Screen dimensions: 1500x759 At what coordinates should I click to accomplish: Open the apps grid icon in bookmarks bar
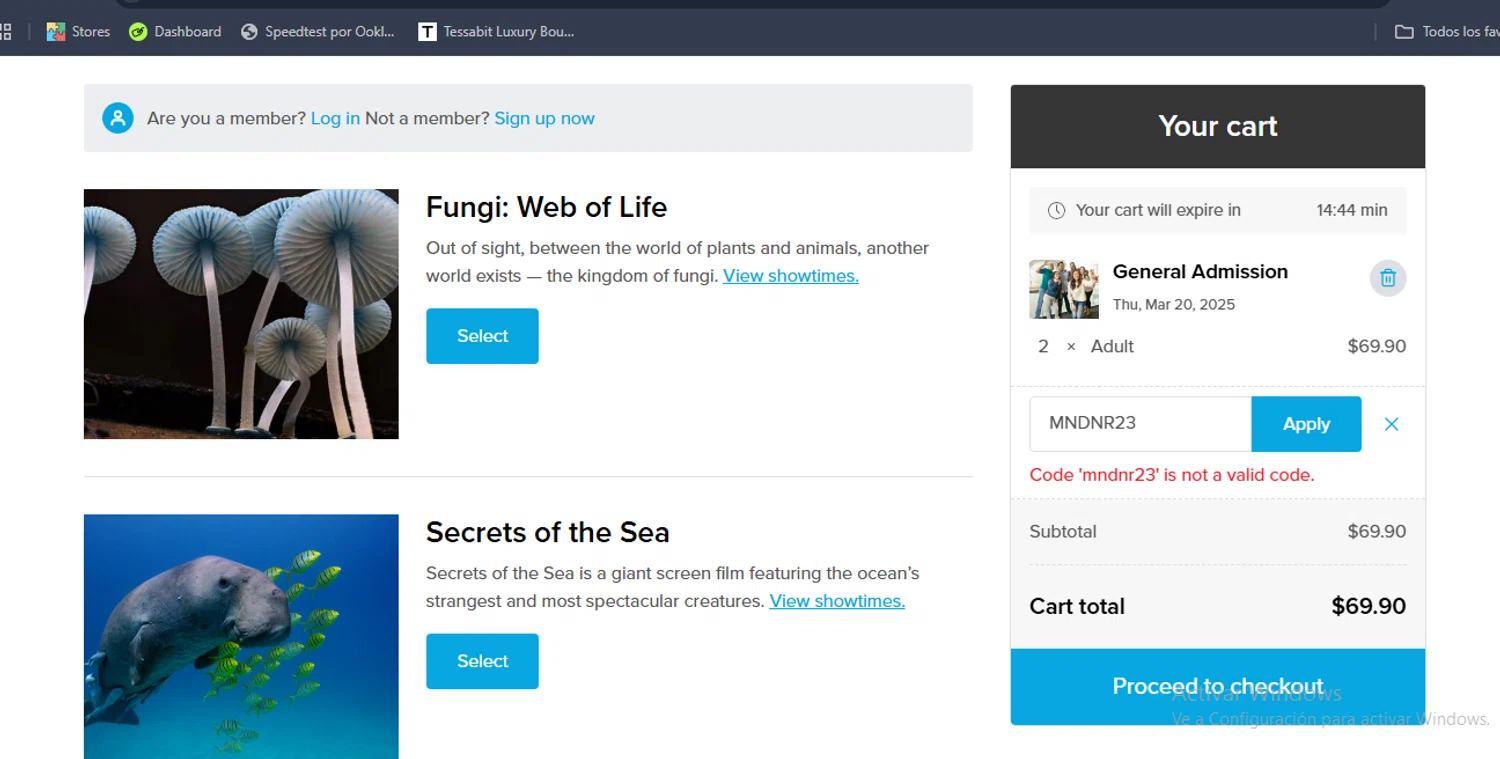coord(5,32)
